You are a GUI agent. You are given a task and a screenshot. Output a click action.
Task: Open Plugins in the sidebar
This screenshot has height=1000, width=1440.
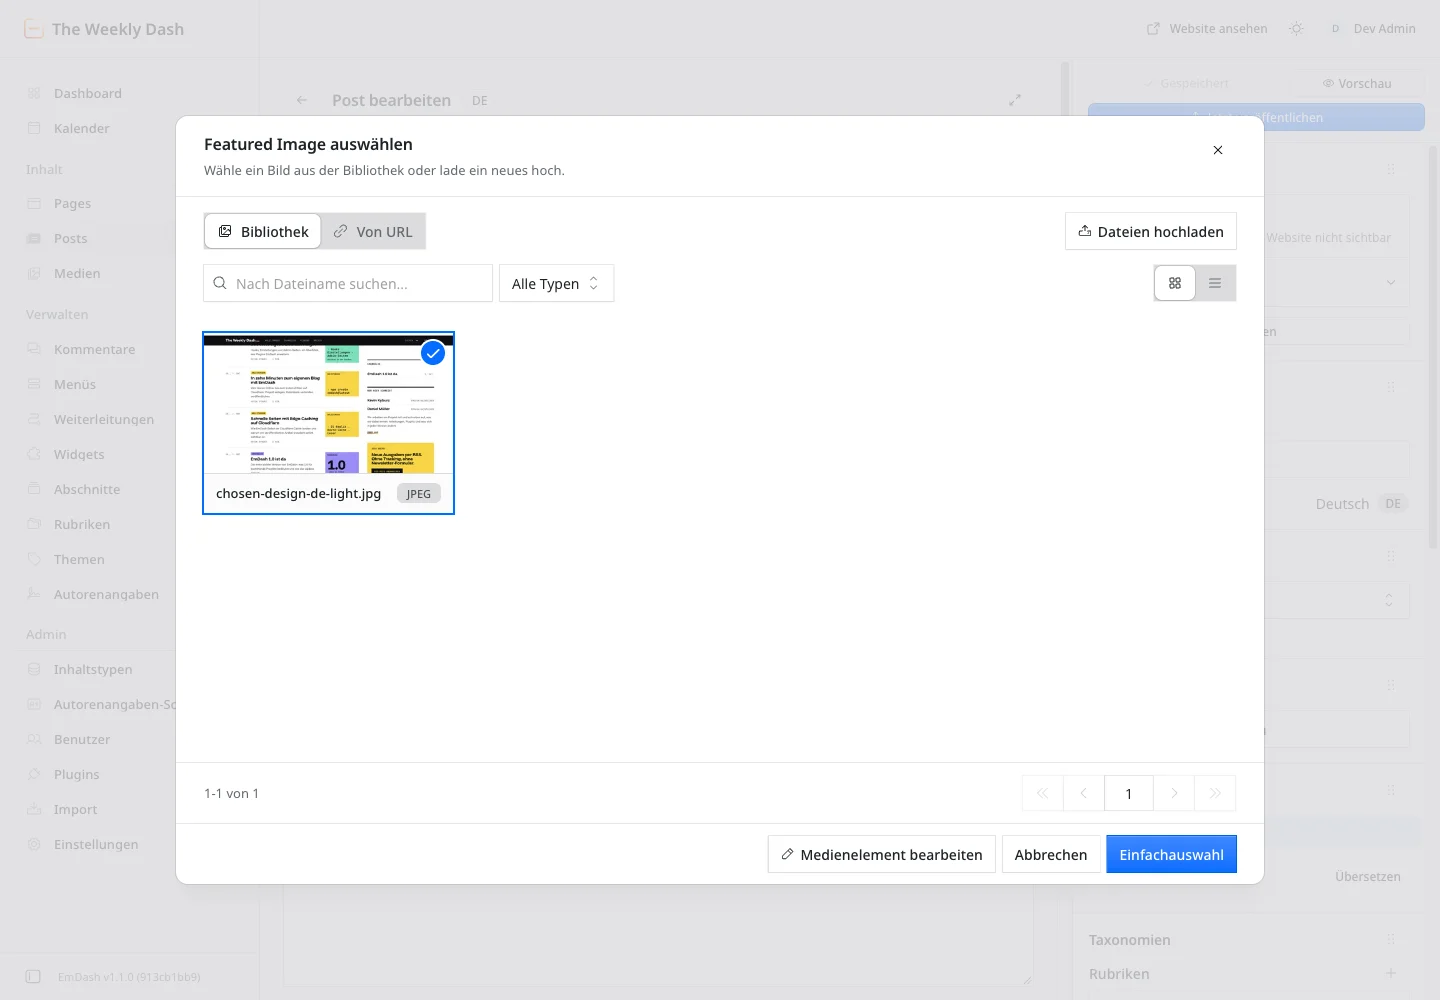coord(76,774)
